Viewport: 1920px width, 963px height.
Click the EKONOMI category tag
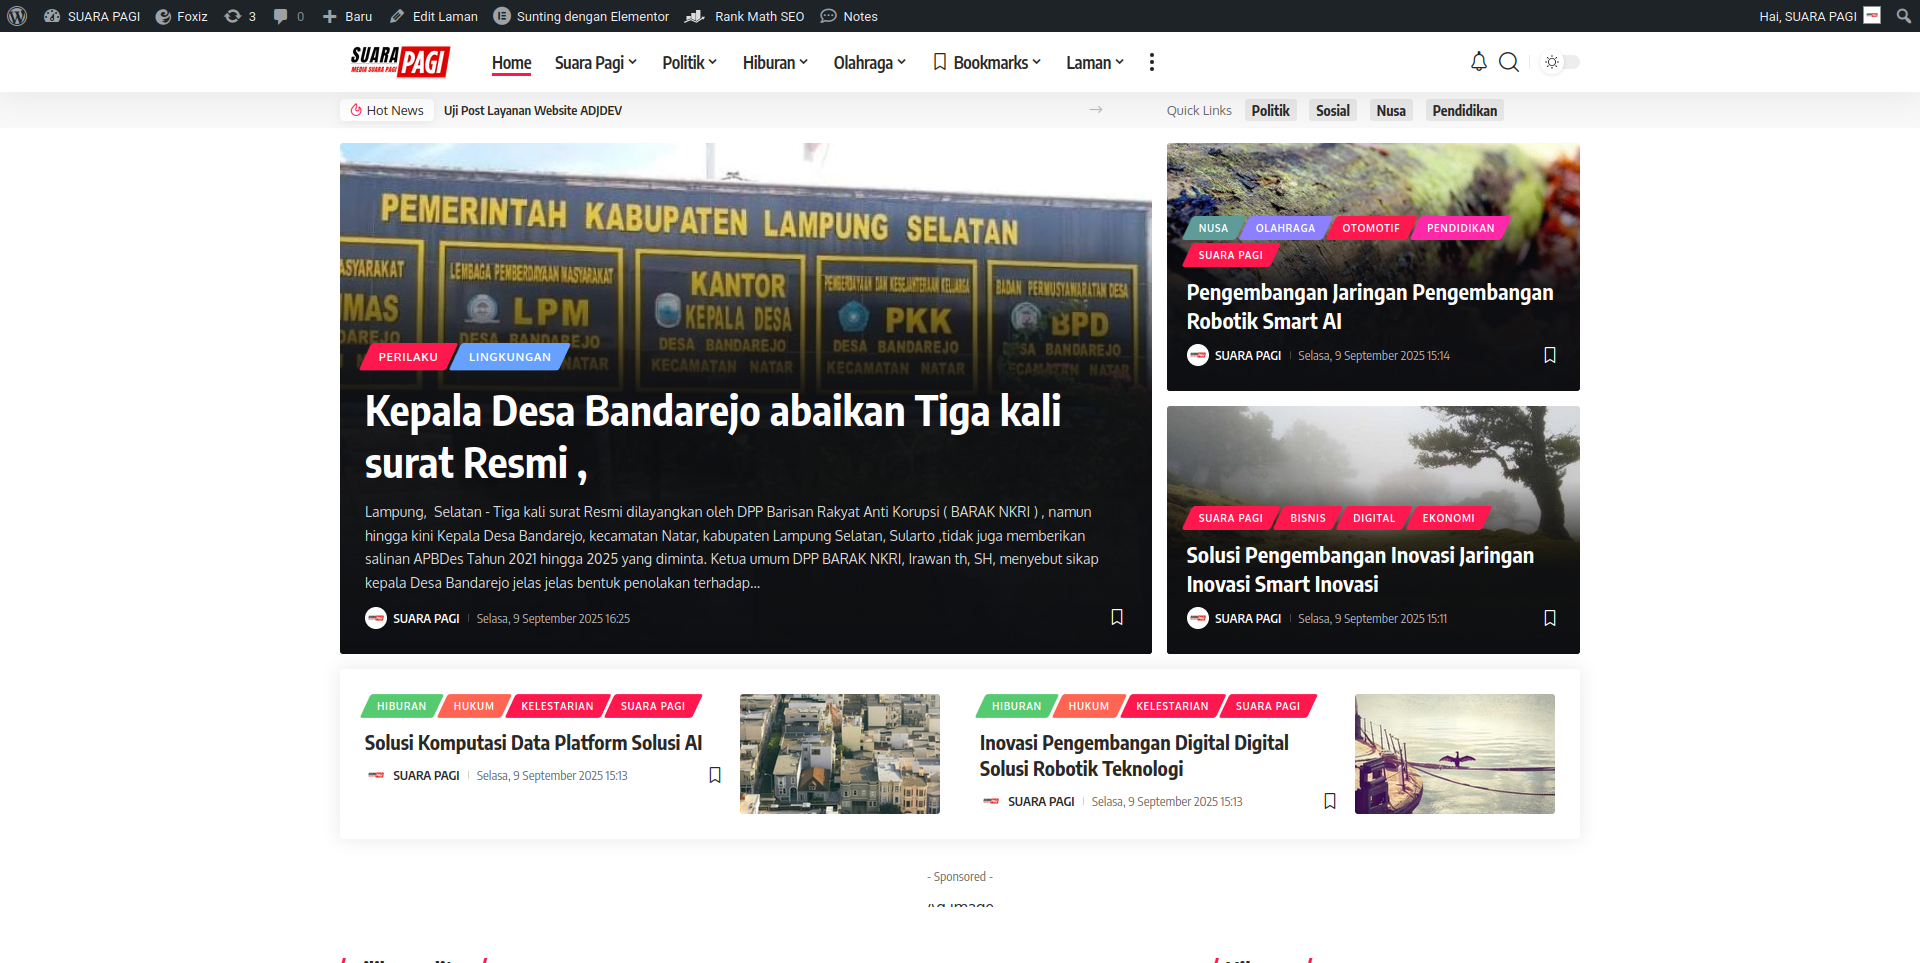pyautogui.click(x=1448, y=518)
